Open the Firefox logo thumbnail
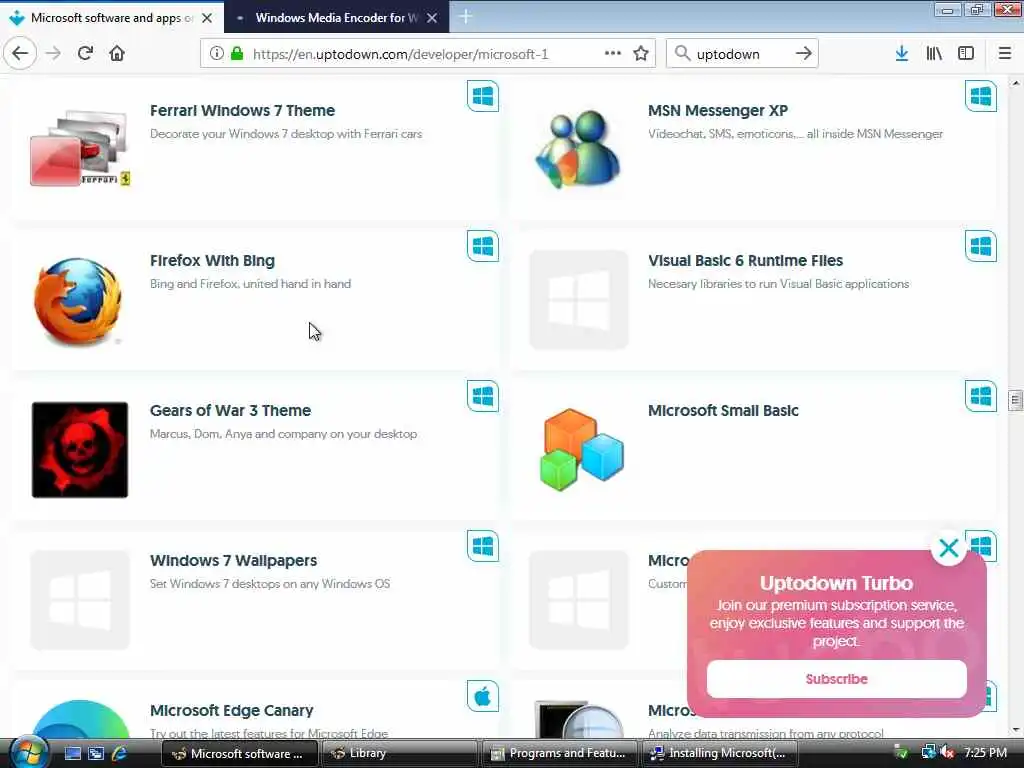The height and width of the screenshot is (768, 1024). click(78, 300)
